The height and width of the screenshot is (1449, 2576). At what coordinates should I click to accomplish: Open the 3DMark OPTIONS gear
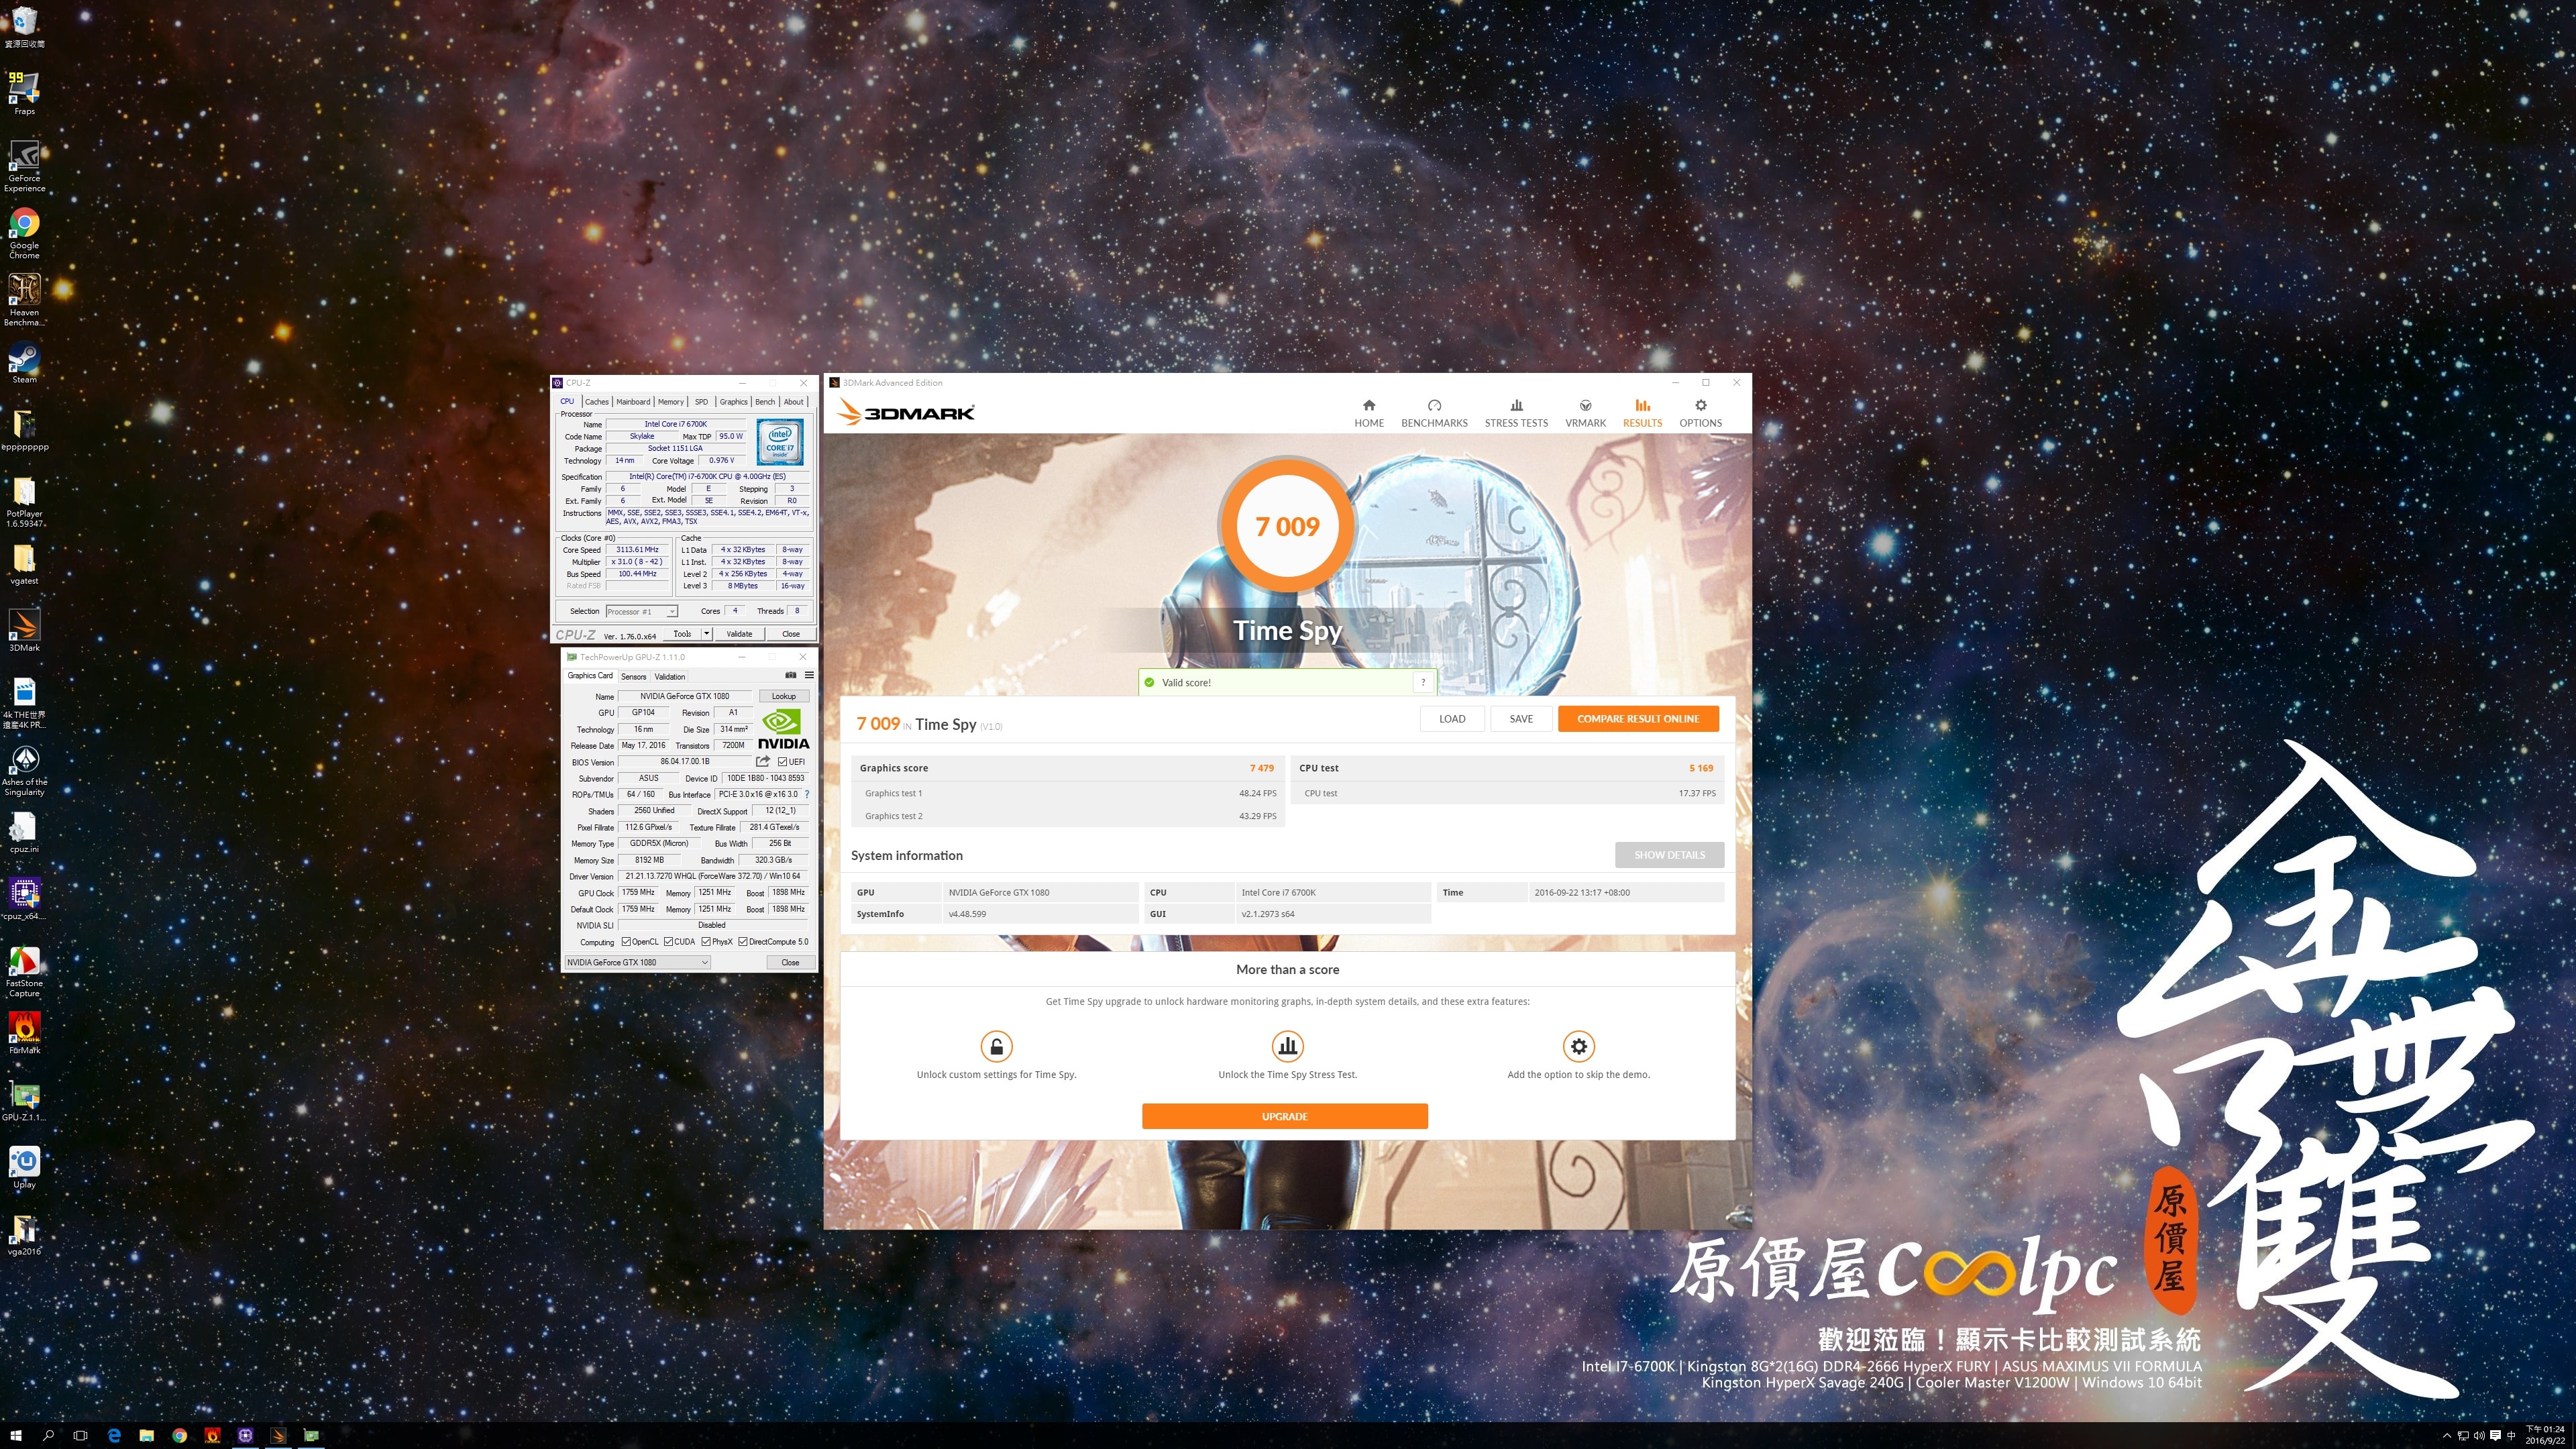(x=1700, y=413)
